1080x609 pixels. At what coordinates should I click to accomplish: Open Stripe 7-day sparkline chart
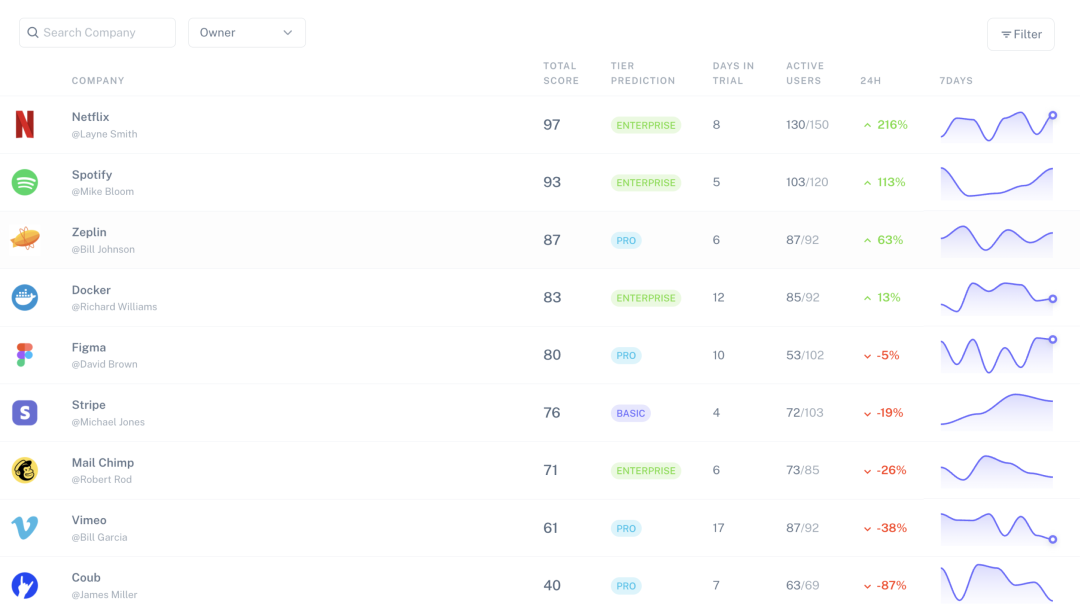point(997,411)
